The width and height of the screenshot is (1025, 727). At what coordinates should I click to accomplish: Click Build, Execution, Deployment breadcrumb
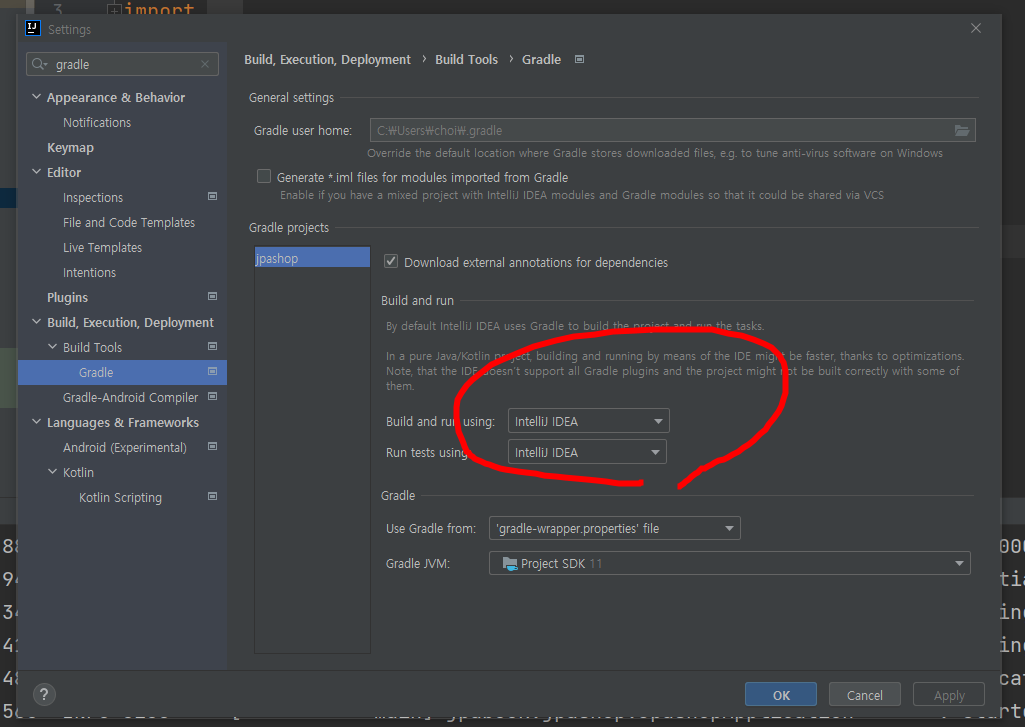[x=328, y=59]
